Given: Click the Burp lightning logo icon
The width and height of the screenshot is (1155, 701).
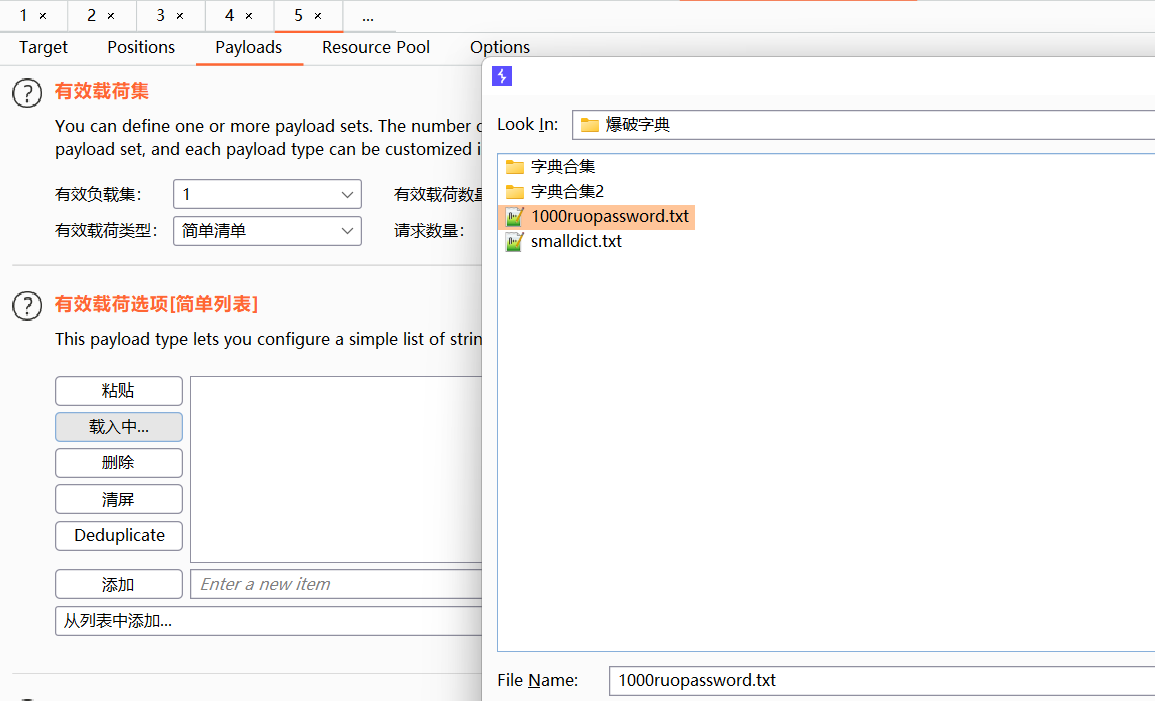Looking at the screenshot, I should [502, 76].
